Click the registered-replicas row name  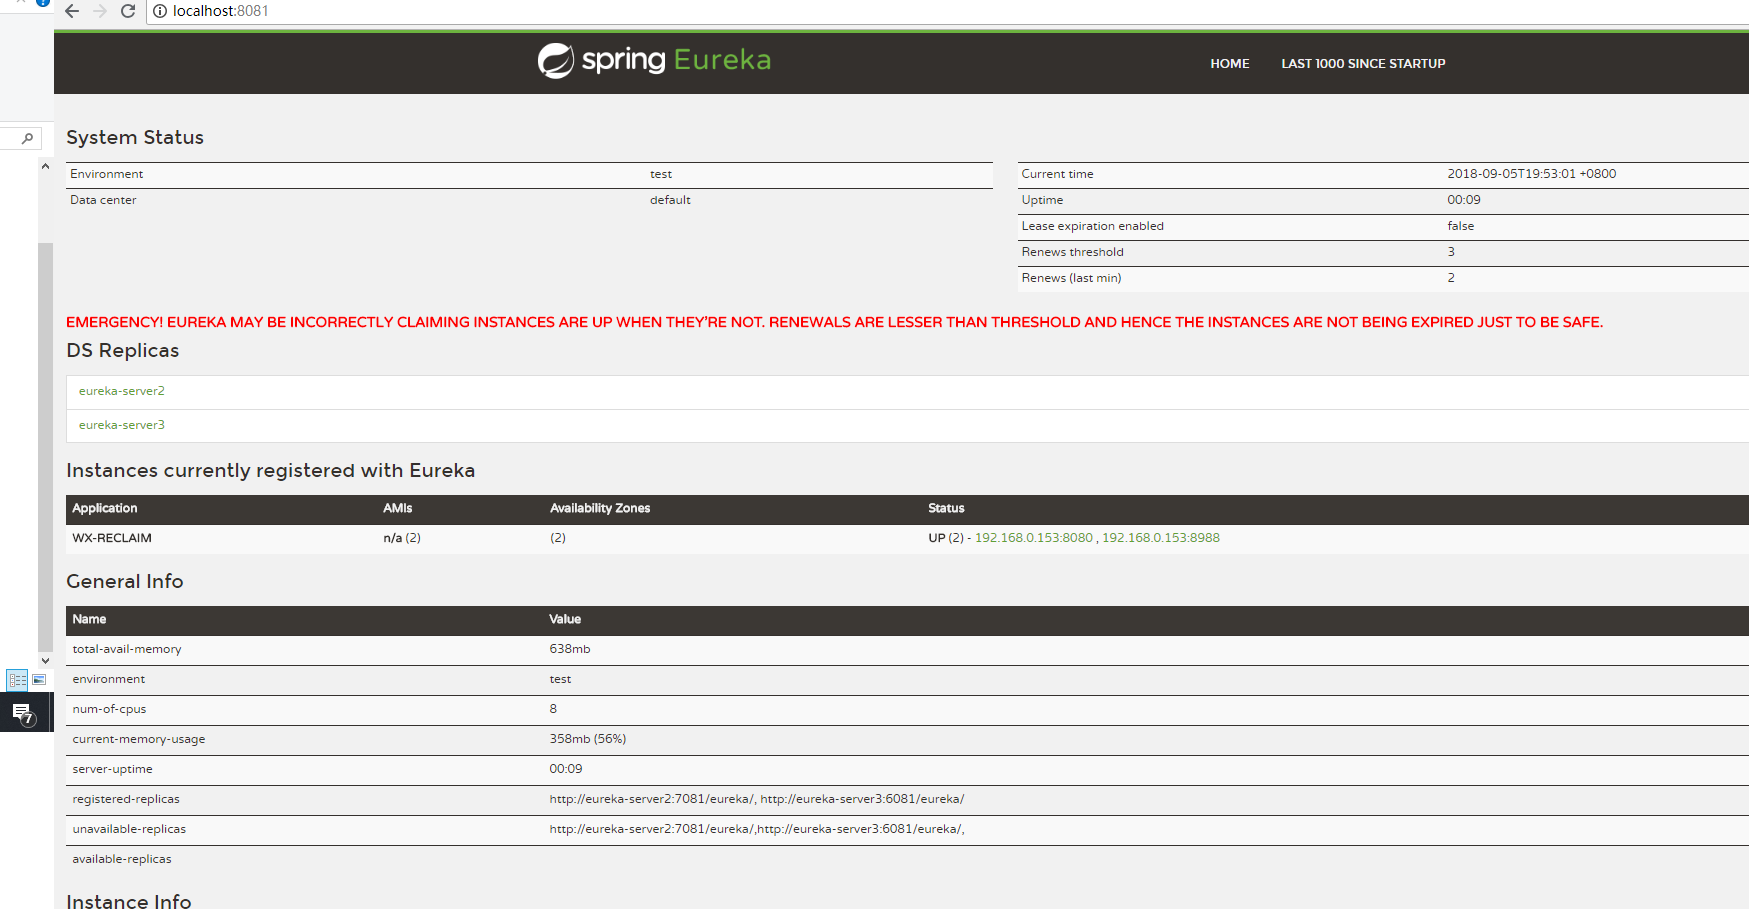(126, 799)
